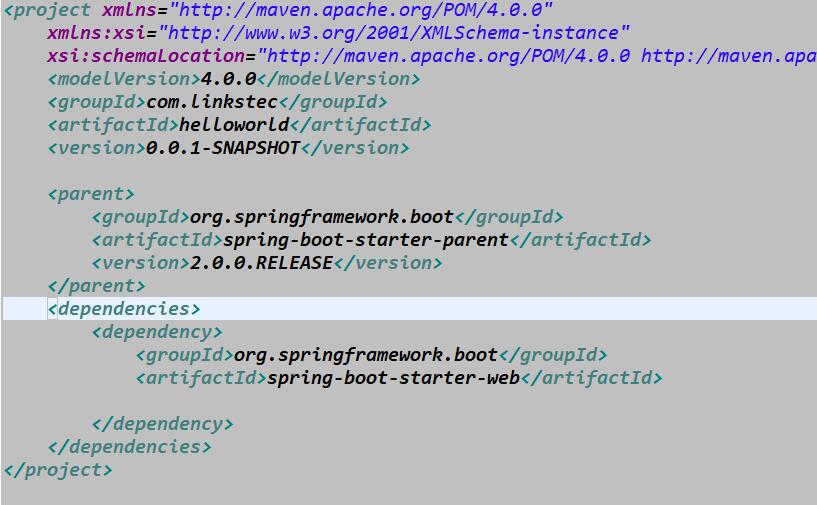Click the closing version tag after 2.0.0.RELEASE
817x505 pixels.
tap(388, 263)
